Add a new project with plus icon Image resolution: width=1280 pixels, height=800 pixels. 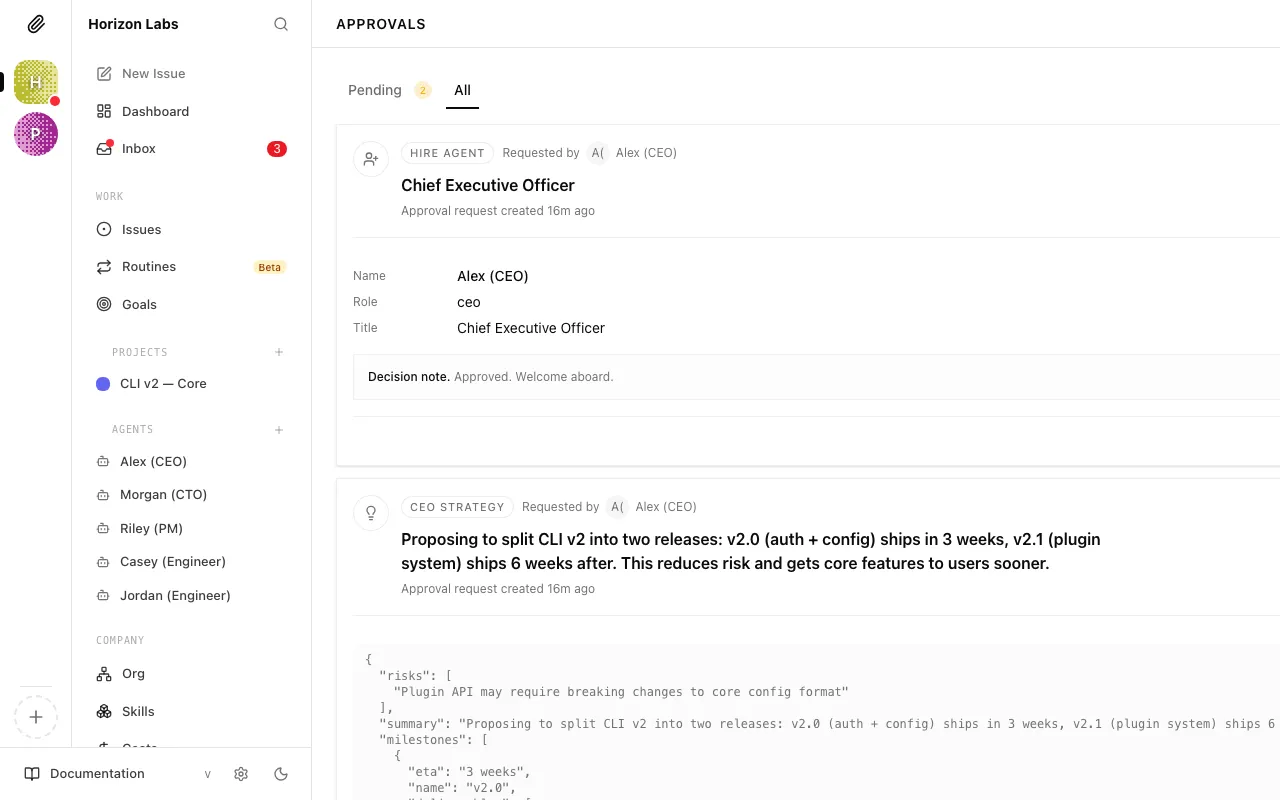279,352
